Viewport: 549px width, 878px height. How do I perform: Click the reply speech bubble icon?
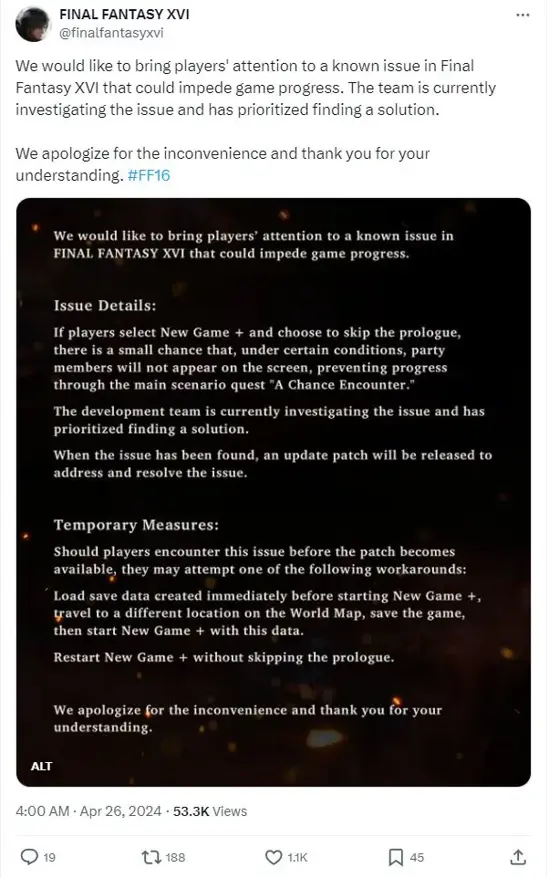(x=29, y=857)
